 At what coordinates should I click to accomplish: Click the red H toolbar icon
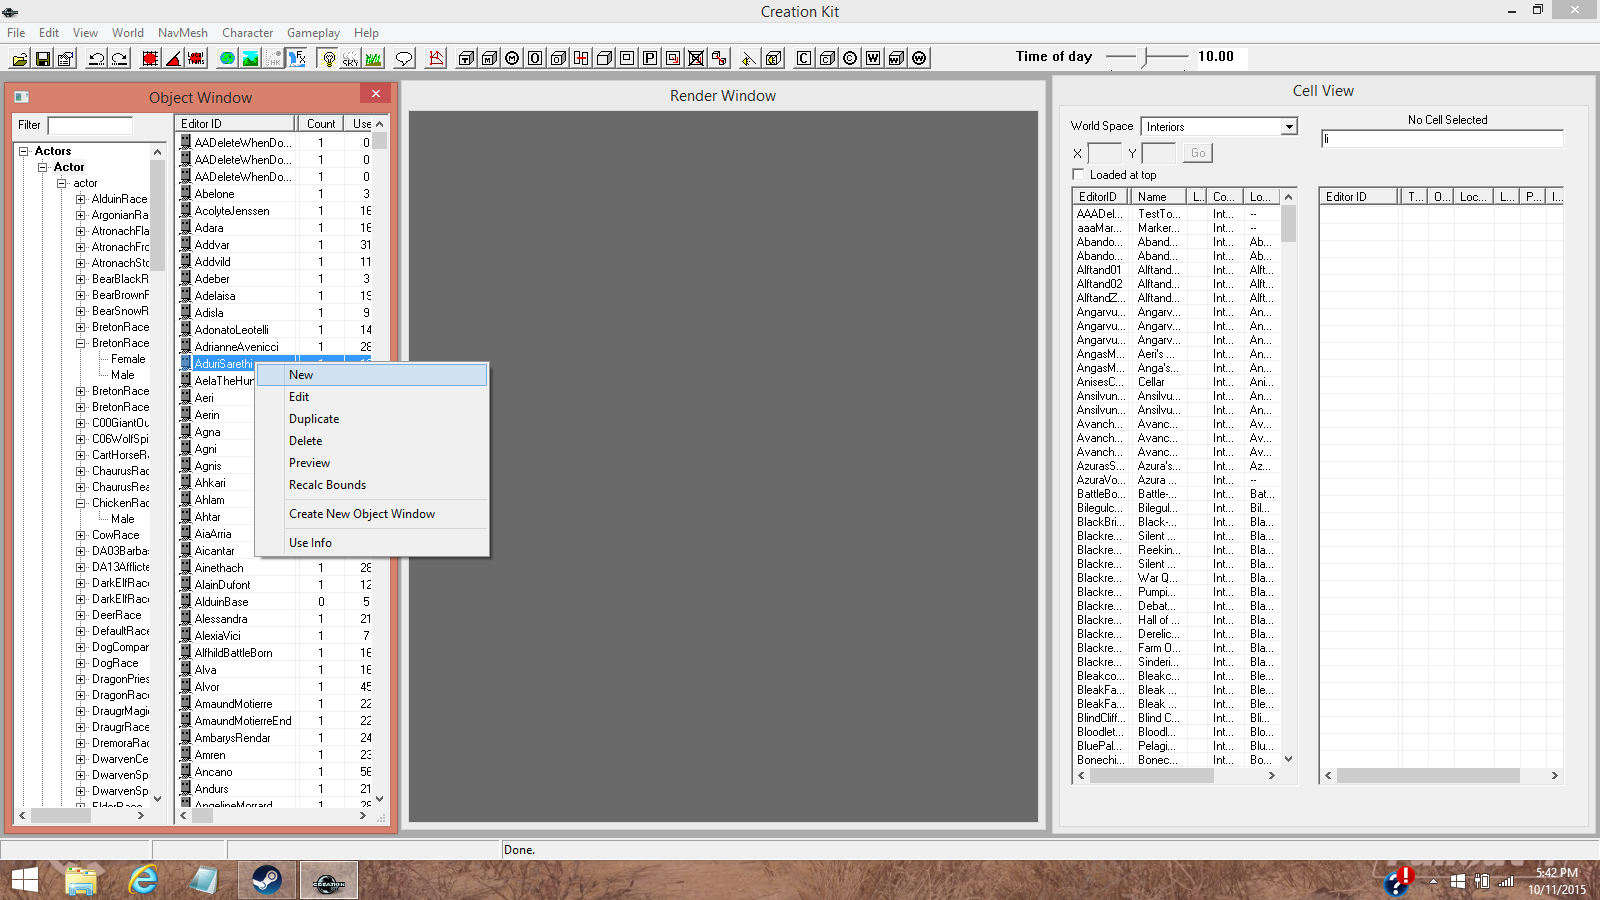click(x=581, y=58)
